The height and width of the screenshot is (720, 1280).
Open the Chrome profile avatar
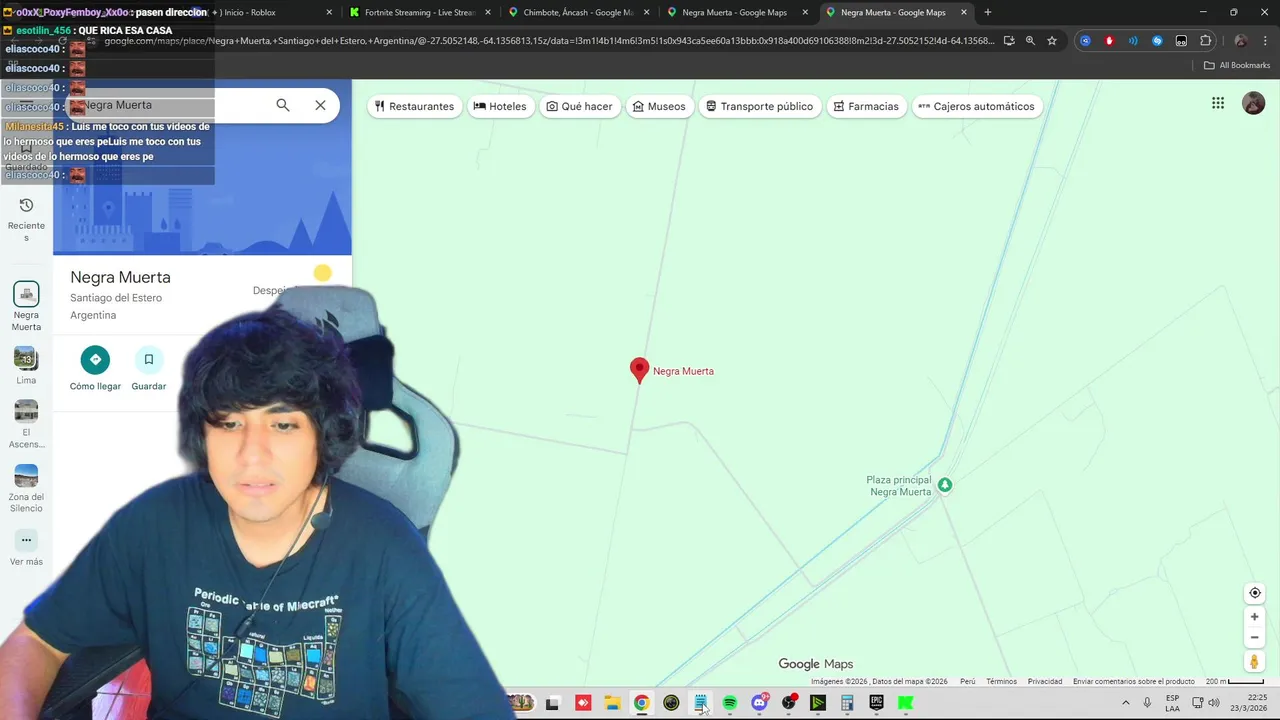[1241, 41]
